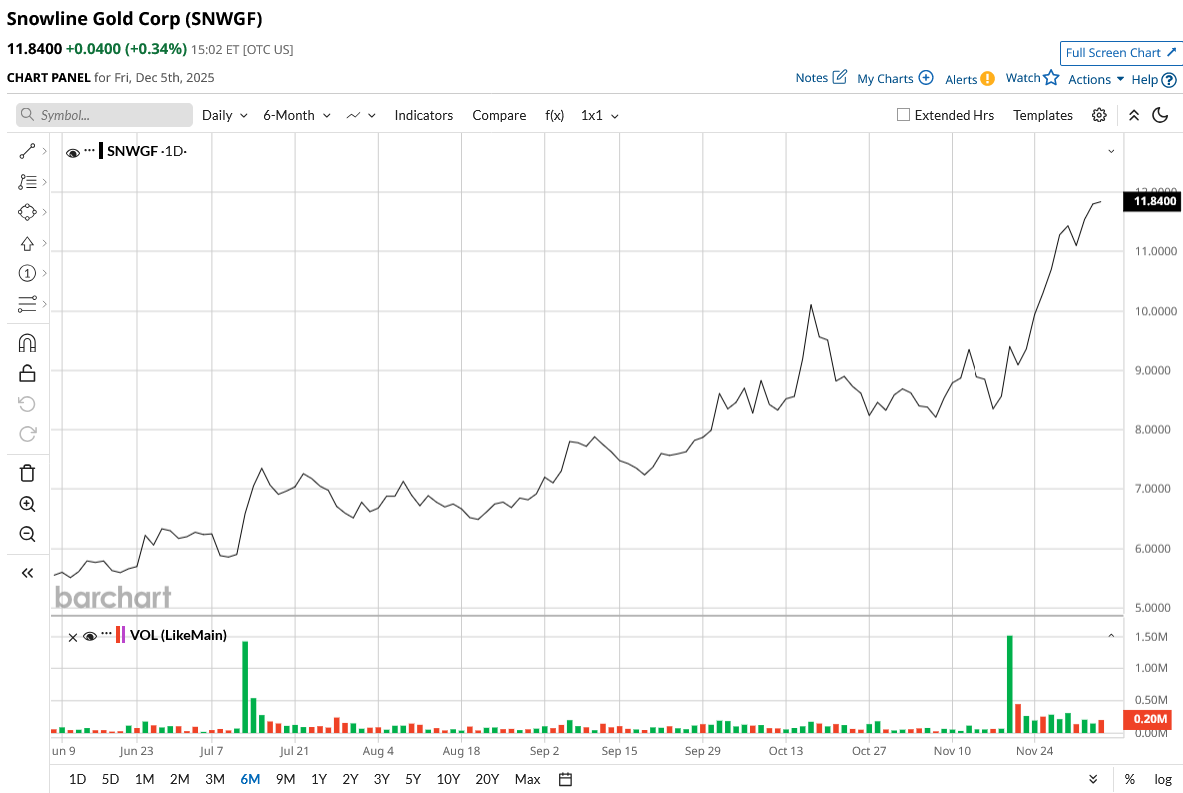Viewport: 1183px width, 793px height.
Task: Zoom in with the magnifier plus icon
Action: (27, 504)
